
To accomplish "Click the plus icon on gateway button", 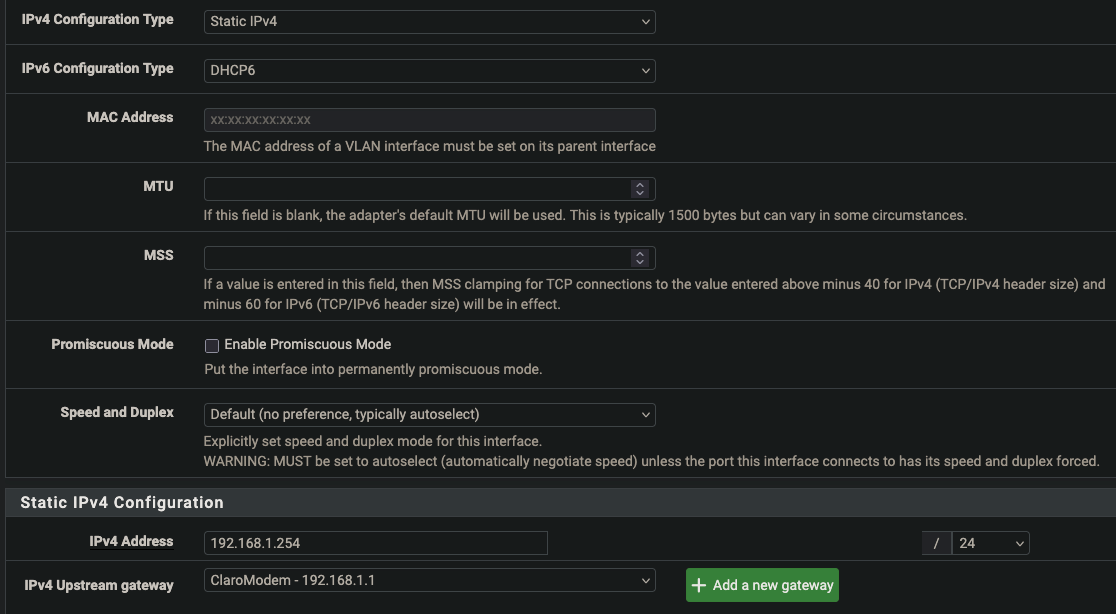I will pos(699,585).
